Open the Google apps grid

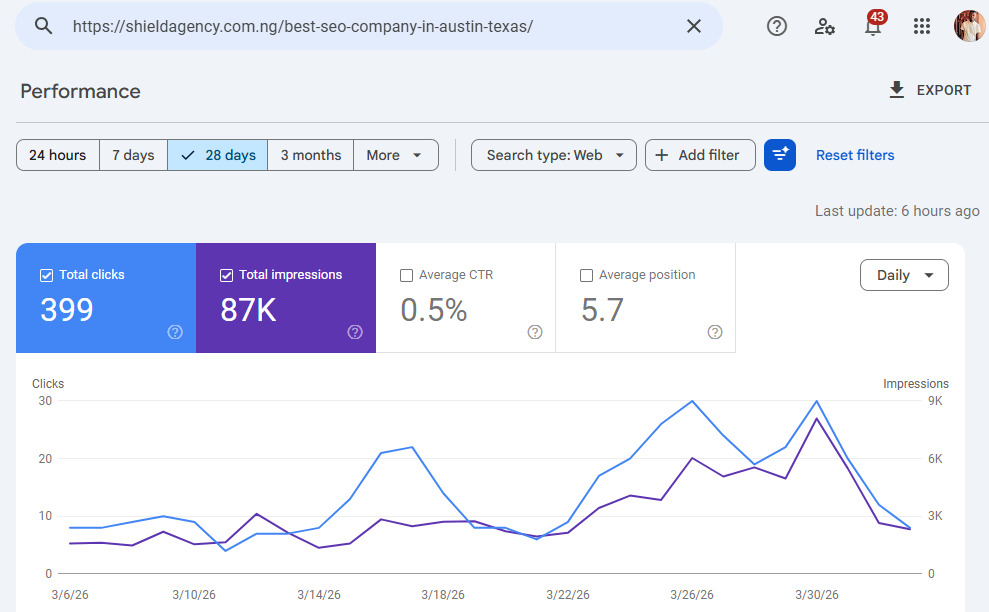921,26
